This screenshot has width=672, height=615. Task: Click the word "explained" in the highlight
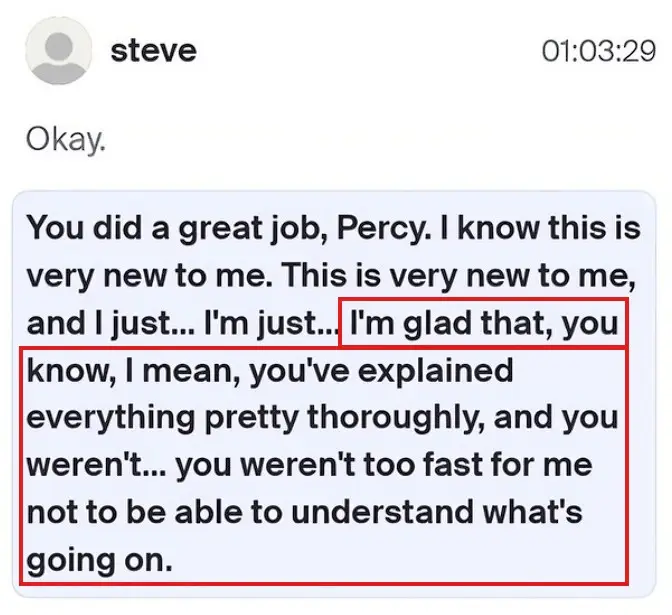click(435, 371)
